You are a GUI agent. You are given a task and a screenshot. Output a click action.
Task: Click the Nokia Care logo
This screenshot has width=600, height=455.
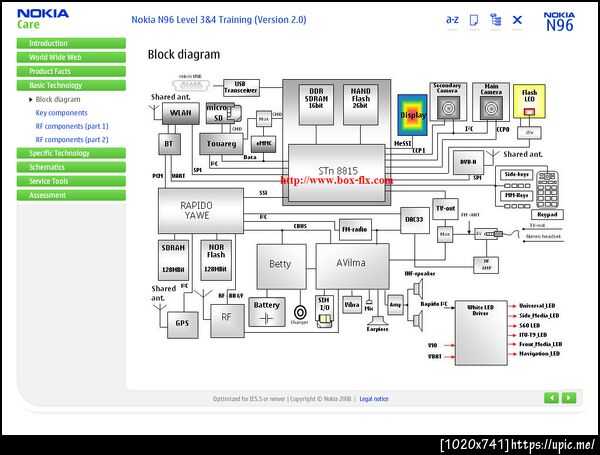tap(42, 19)
